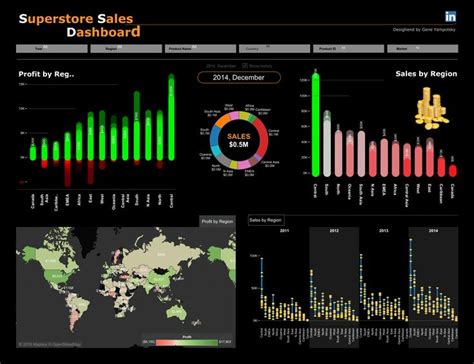The width and height of the screenshot is (474, 364).
Task: Open the Year filter dropdown
Action: point(52,49)
